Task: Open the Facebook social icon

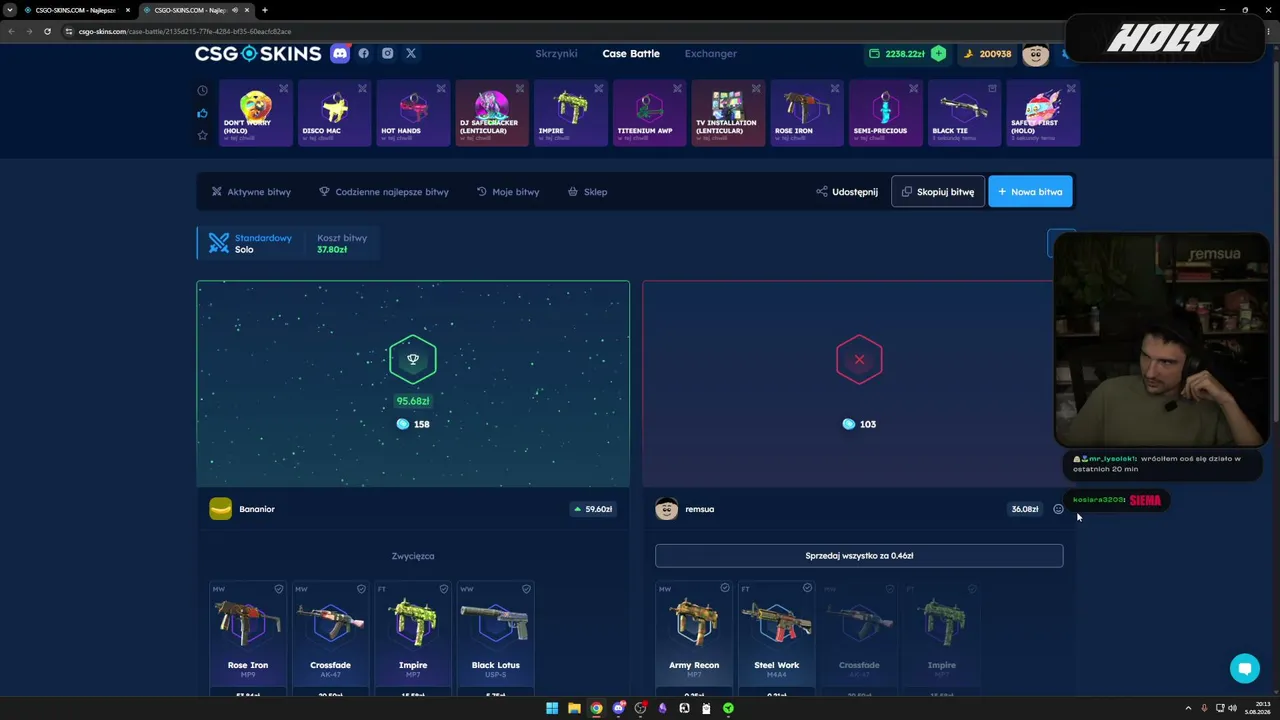Action: (x=364, y=53)
